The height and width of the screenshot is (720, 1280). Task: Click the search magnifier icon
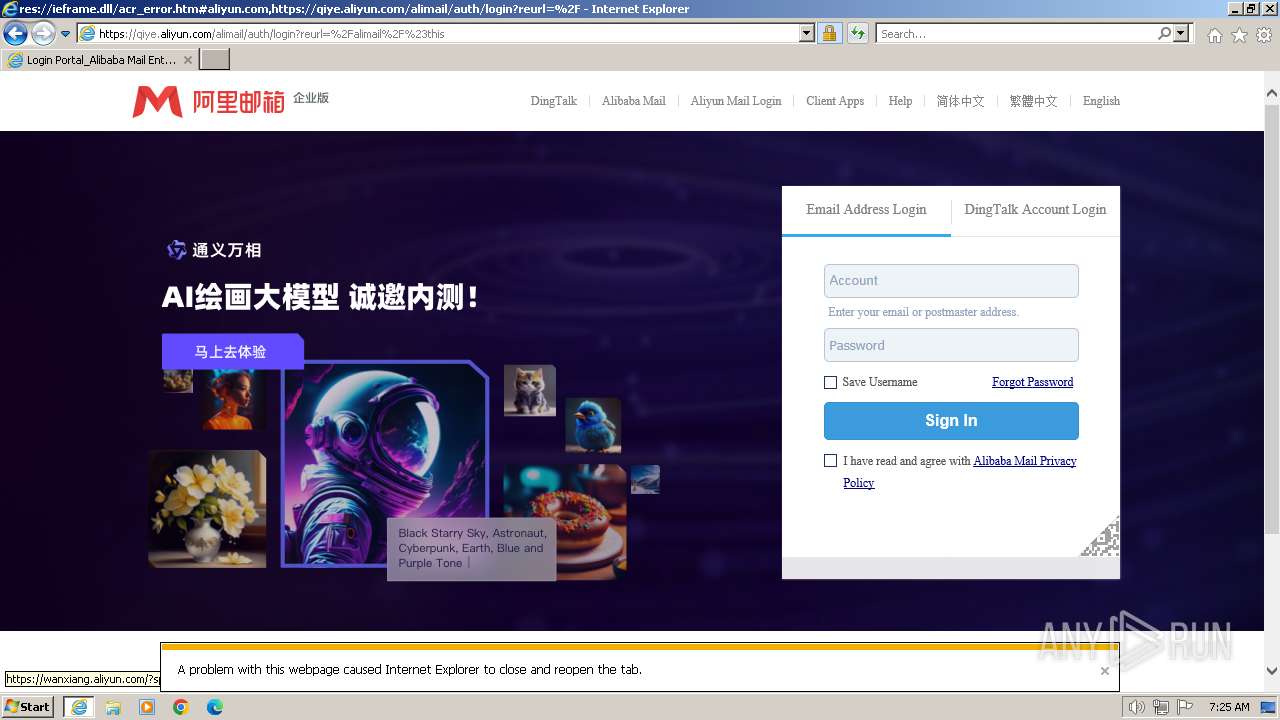1164,33
